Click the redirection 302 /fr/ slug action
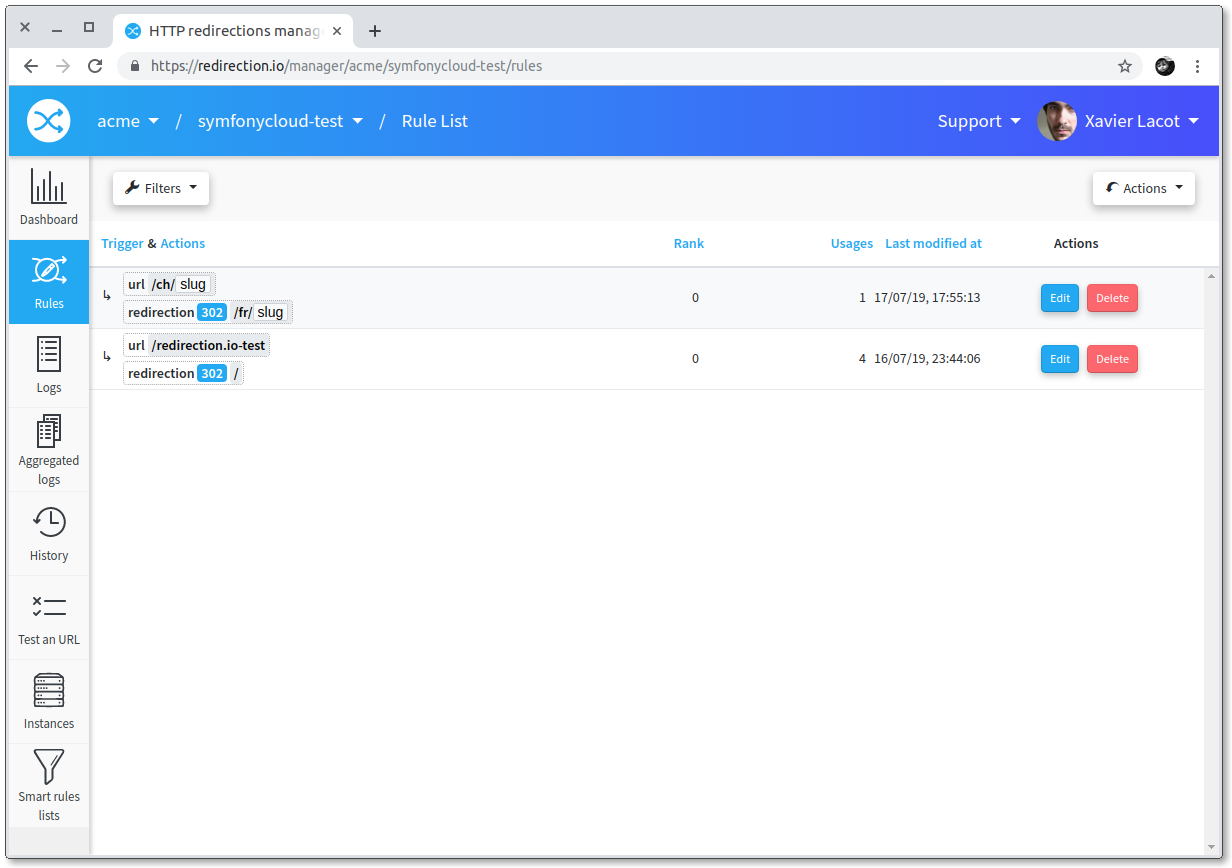 coord(208,312)
